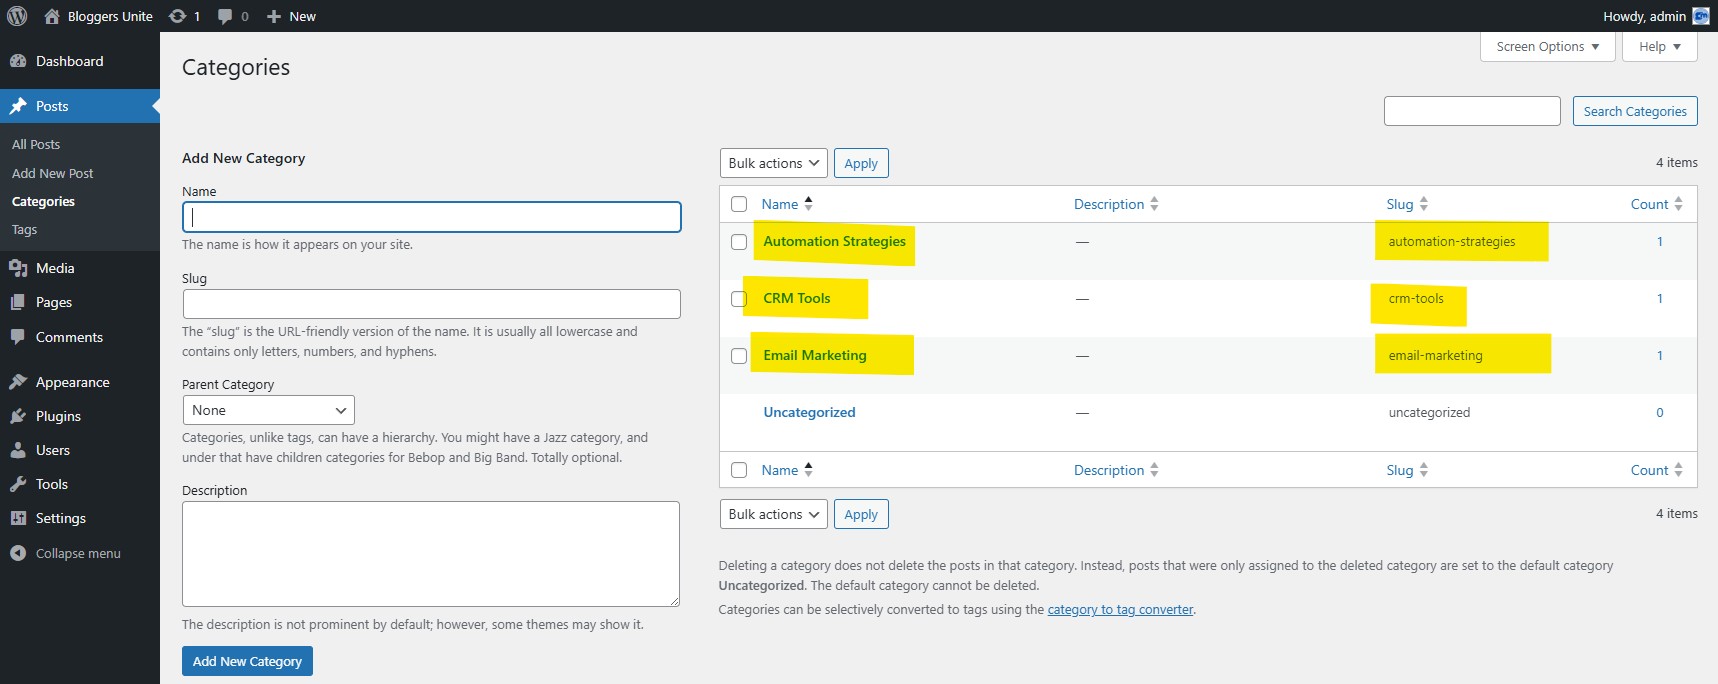The width and height of the screenshot is (1718, 684).
Task: Go to All Posts submenu
Action: 36,144
